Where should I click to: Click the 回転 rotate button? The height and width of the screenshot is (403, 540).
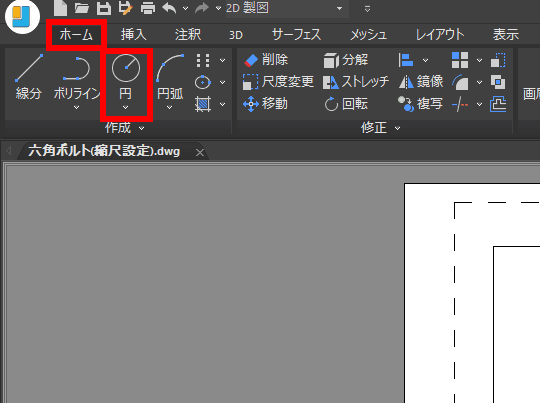click(x=346, y=104)
